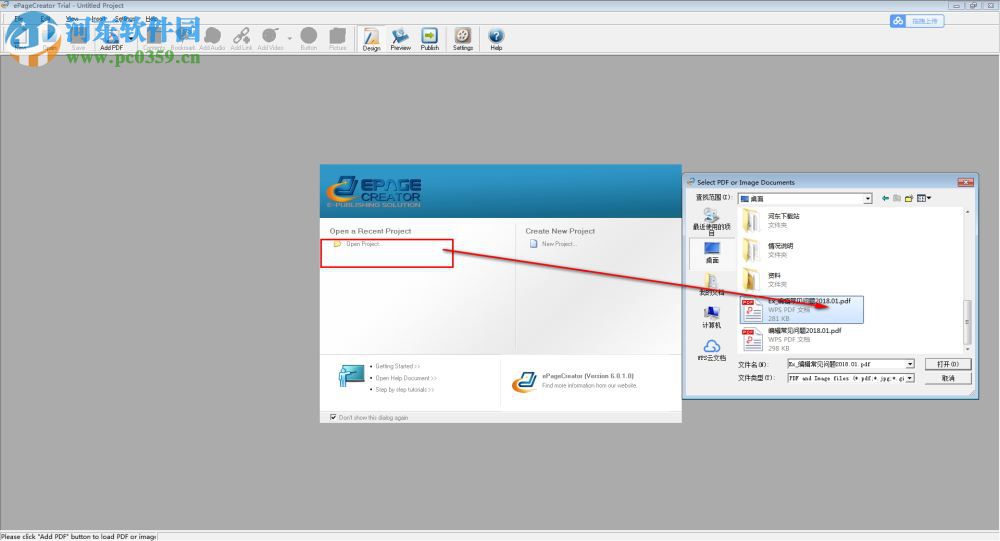This screenshot has height=541, width=1000.
Task: Click ePageCreator website info text
Action: tap(589, 386)
